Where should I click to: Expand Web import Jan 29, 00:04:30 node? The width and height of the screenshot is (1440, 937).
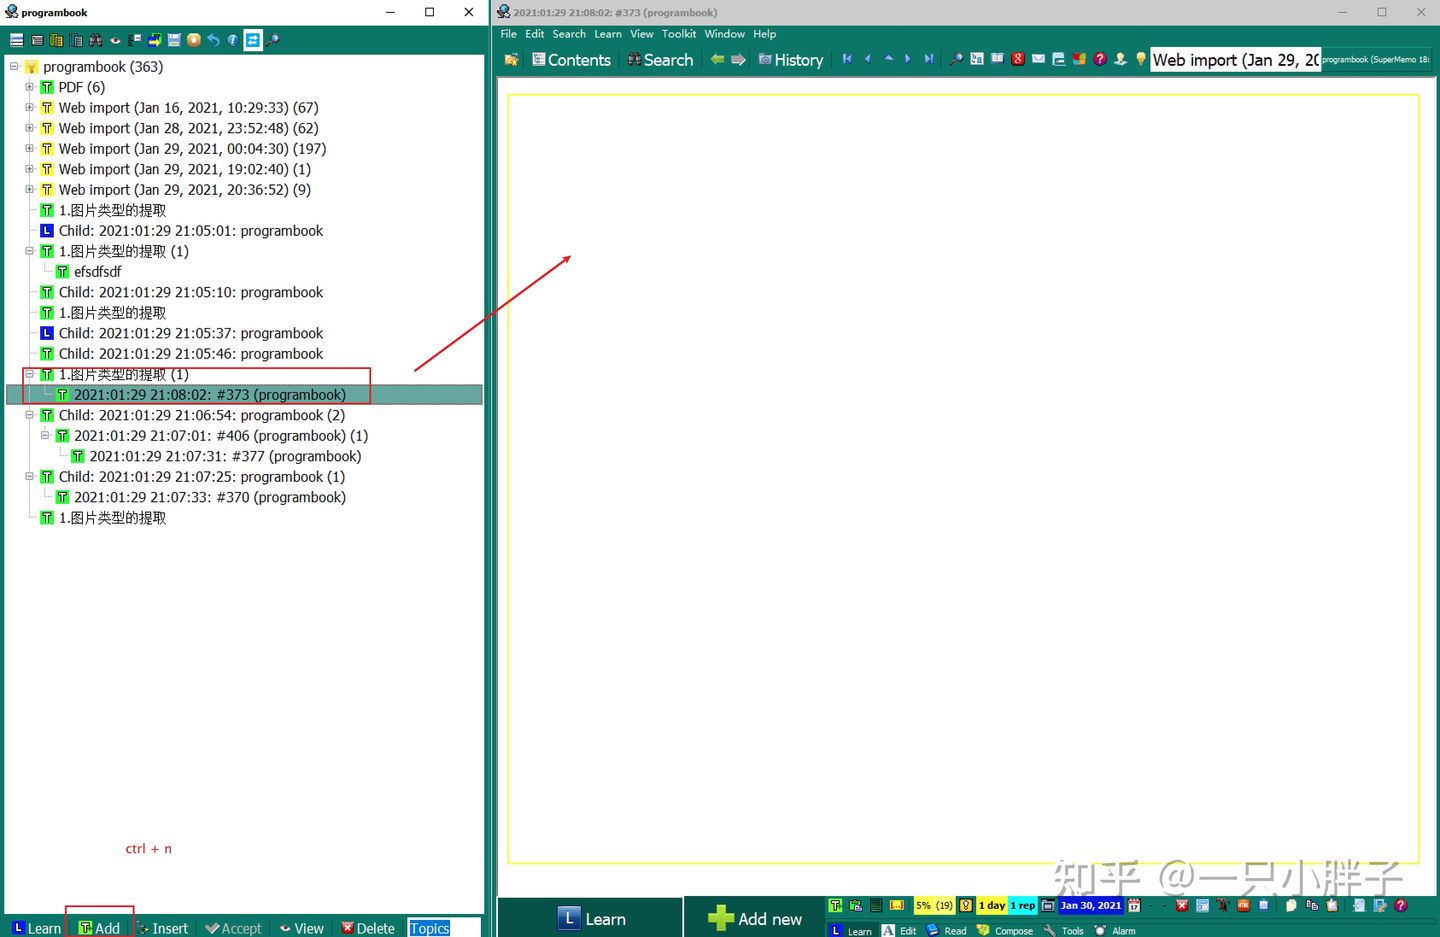pyautogui.click(x=30, y=149)
